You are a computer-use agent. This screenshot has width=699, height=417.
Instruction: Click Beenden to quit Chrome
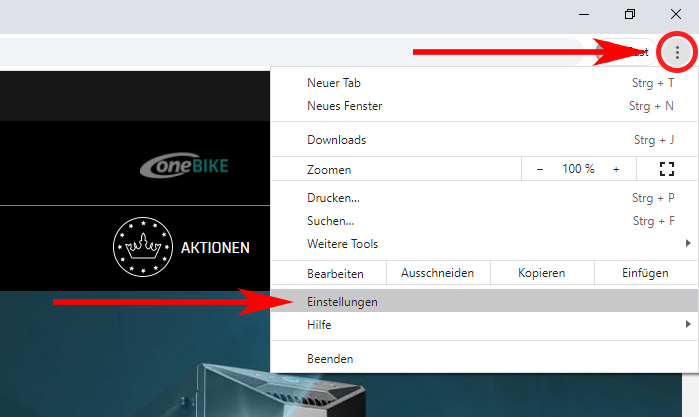click(x=484, y=359)
